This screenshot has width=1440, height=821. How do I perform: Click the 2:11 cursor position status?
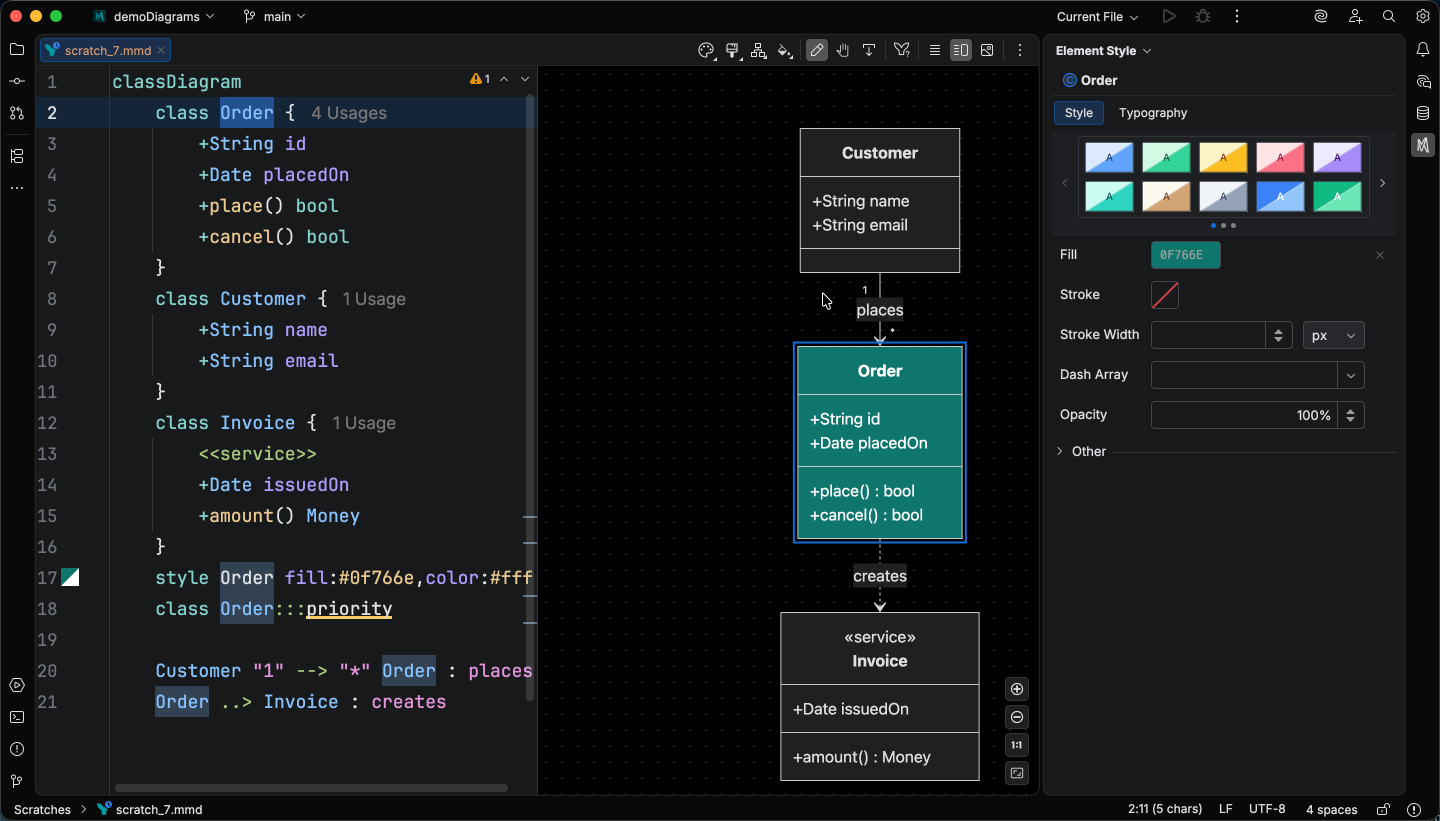coord(1164,809)
